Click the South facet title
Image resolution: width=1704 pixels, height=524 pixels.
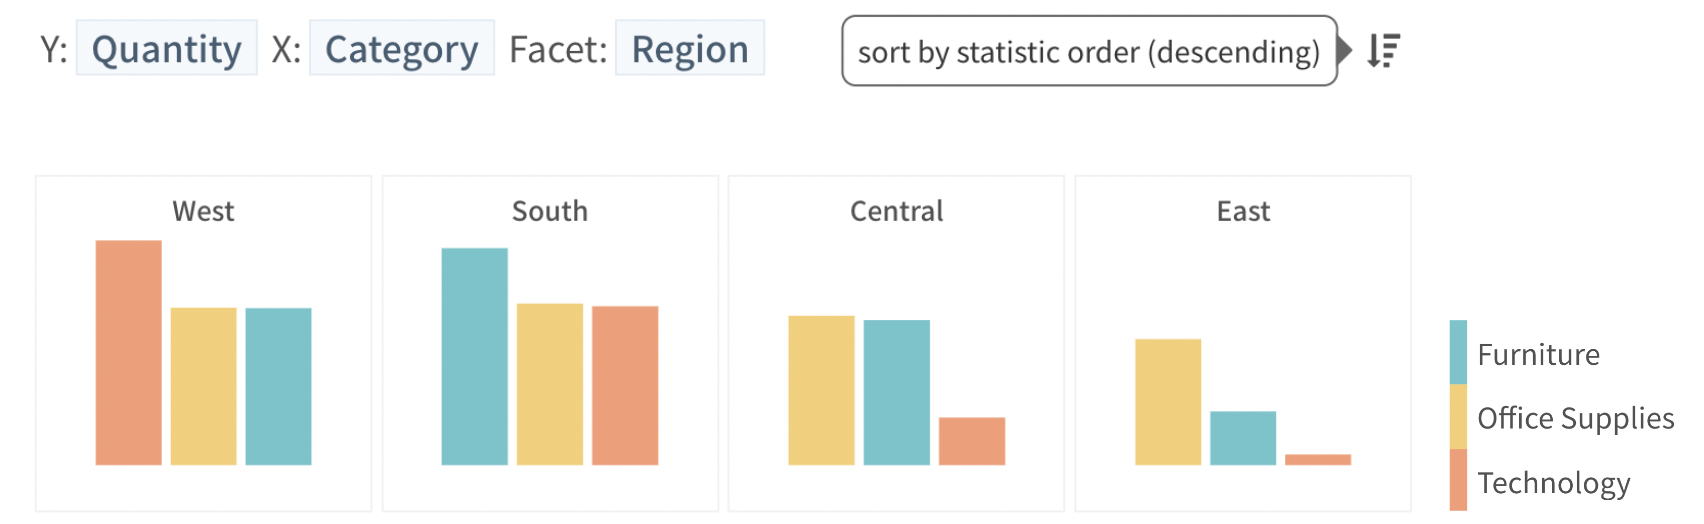(550, 211)
